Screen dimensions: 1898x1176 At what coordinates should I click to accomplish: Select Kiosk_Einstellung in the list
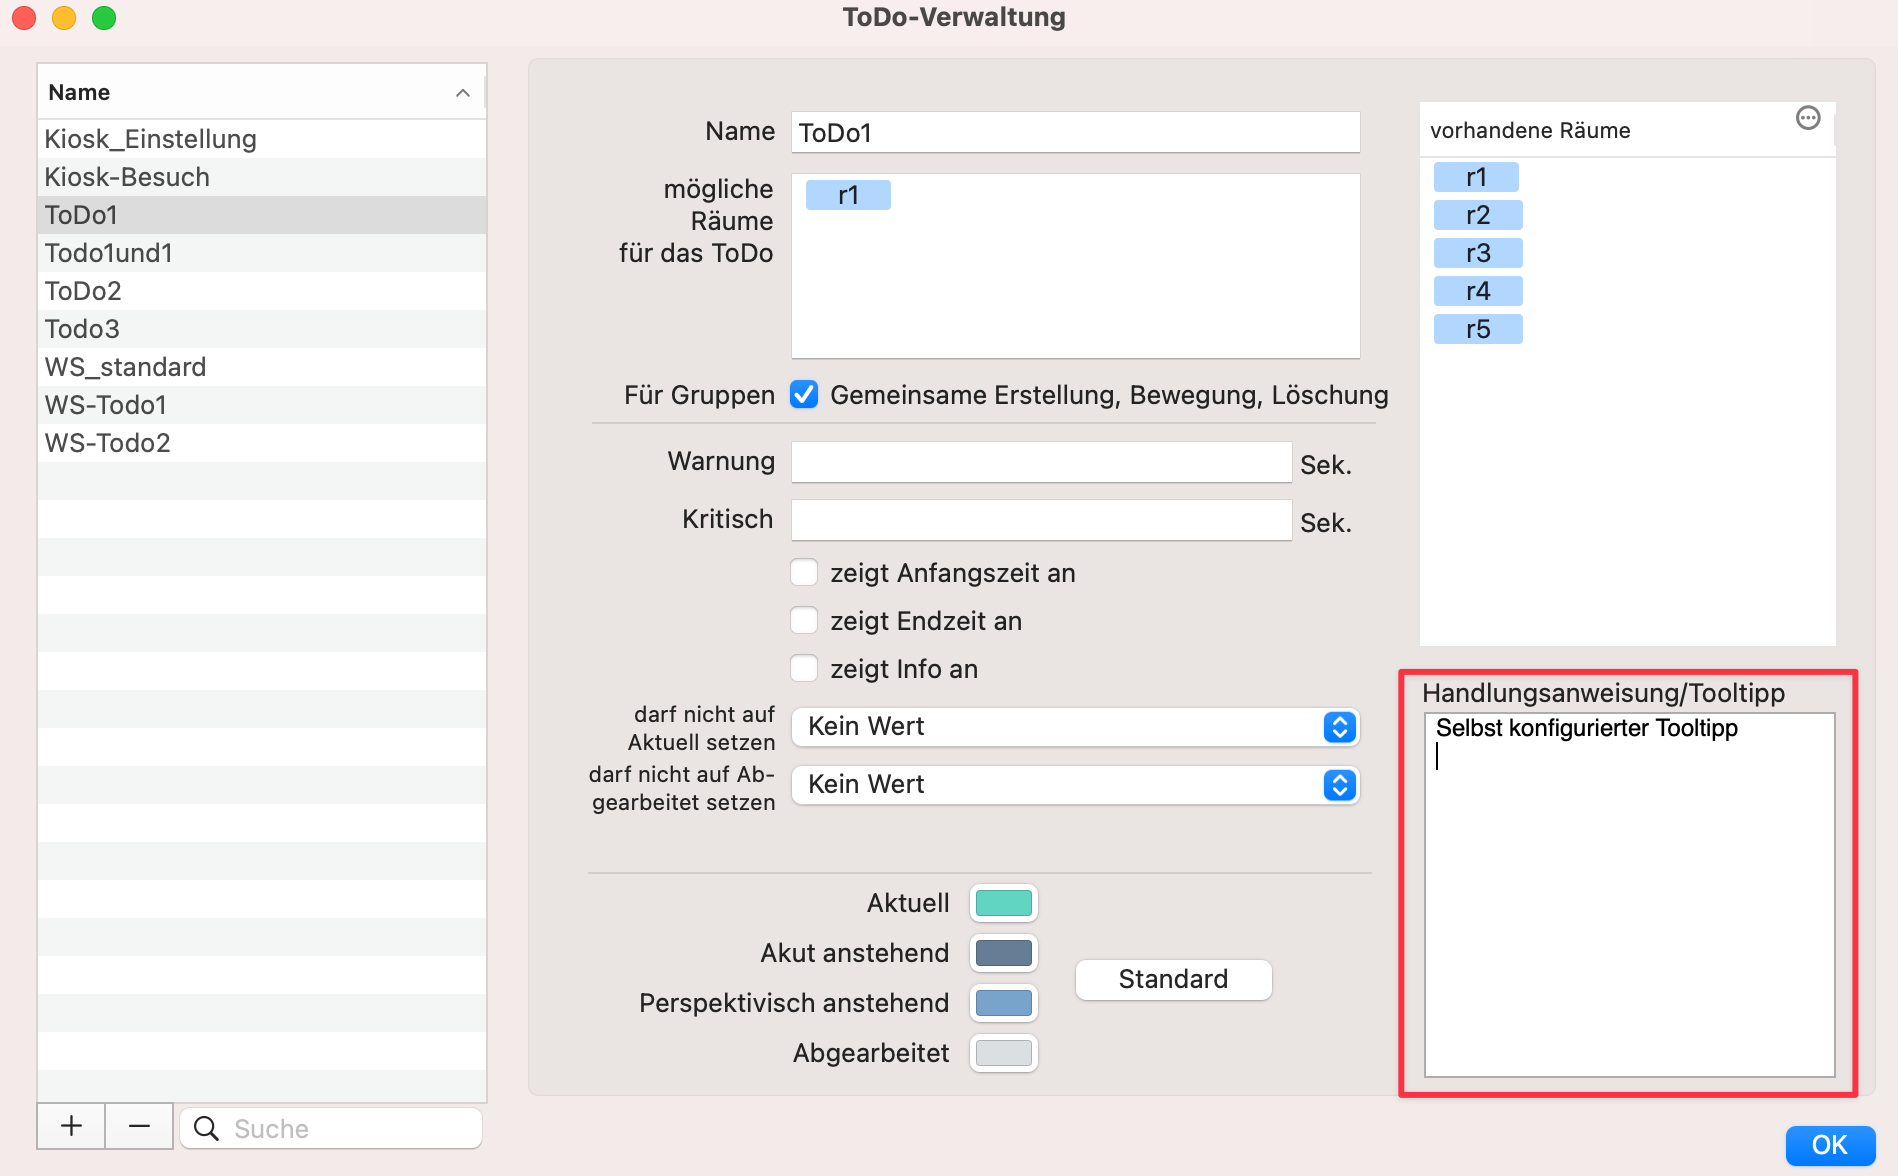coord(262,139)
